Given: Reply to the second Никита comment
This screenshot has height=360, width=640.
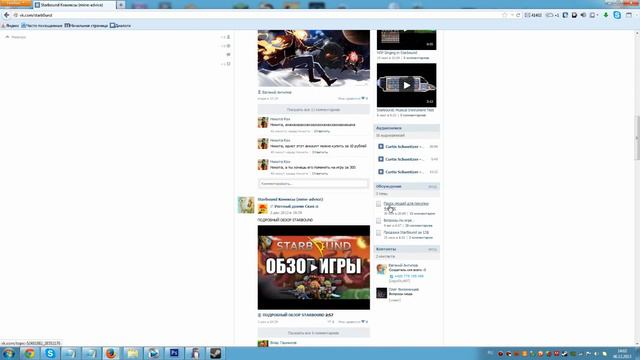Looking at the screenshot, I should tap(320, 152).
